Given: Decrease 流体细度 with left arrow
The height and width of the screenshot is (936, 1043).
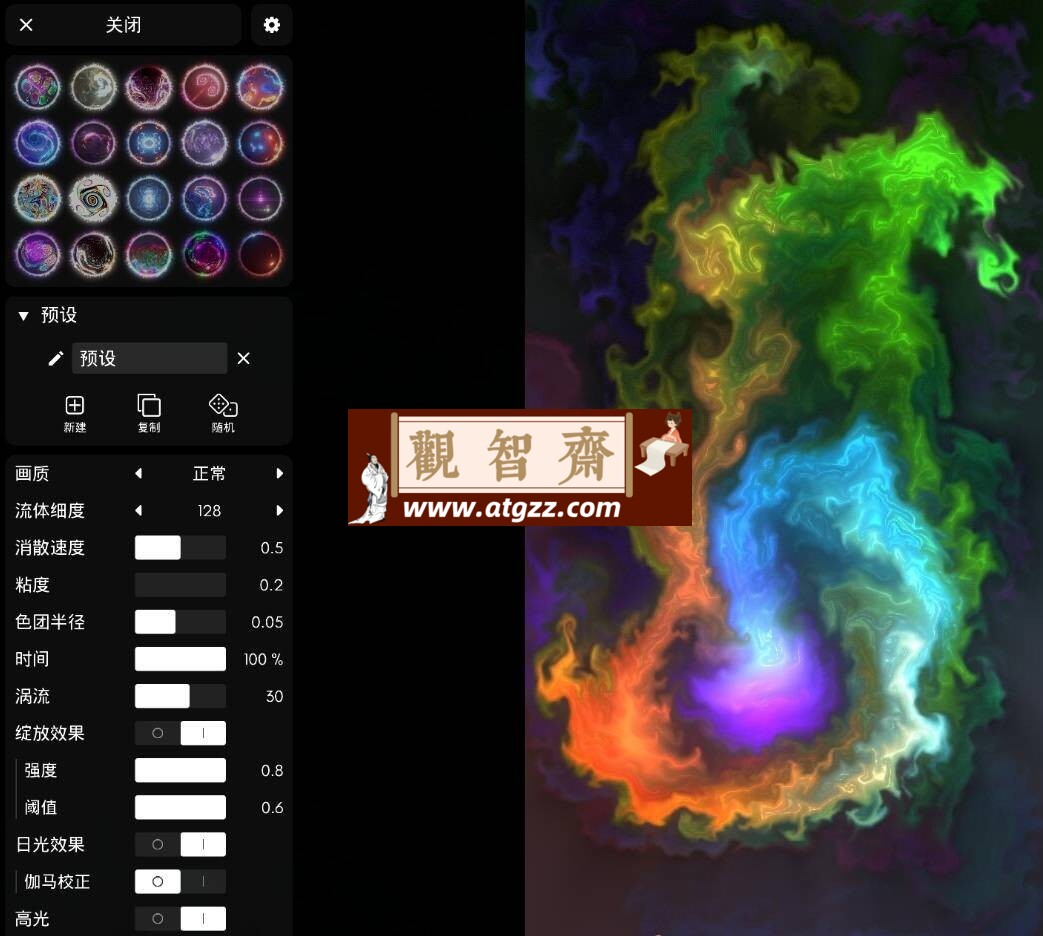Looking at the screenshot, I should coord(138,511).
